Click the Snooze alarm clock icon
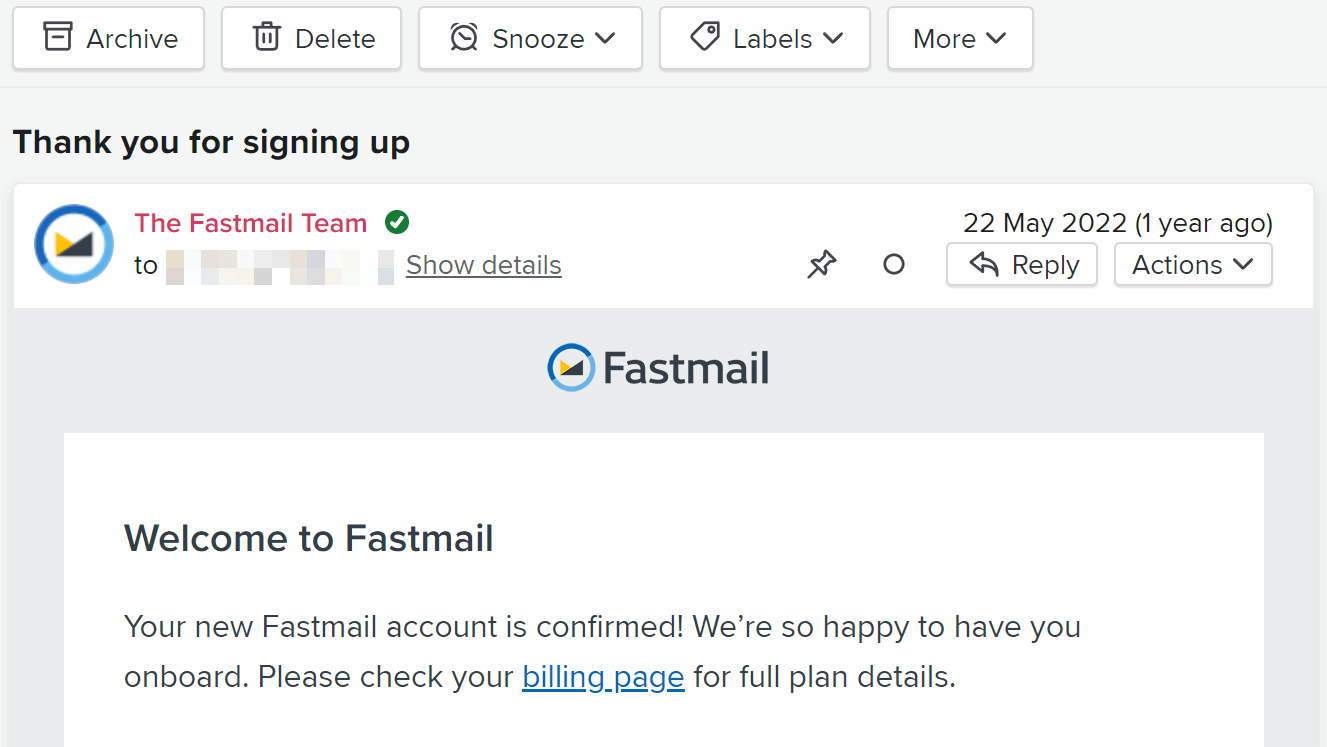Screen dimensions: 1327x747 [464, 38]
